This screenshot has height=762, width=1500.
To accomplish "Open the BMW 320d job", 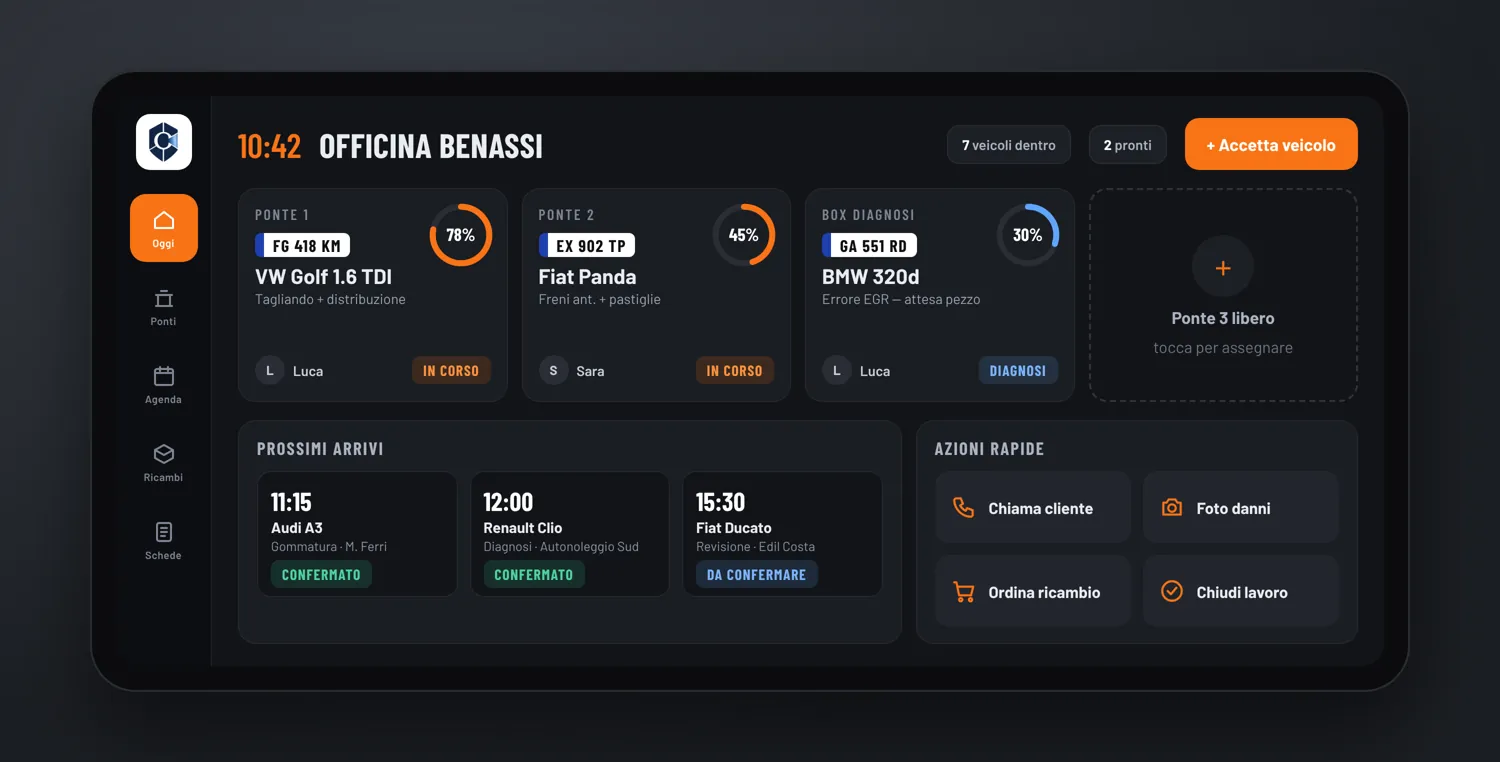I will (940, 295).
